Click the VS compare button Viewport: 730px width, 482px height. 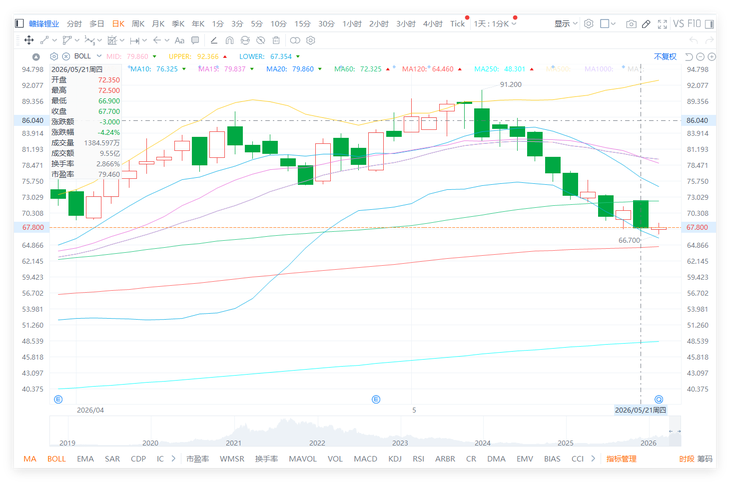tap(678, 23)
